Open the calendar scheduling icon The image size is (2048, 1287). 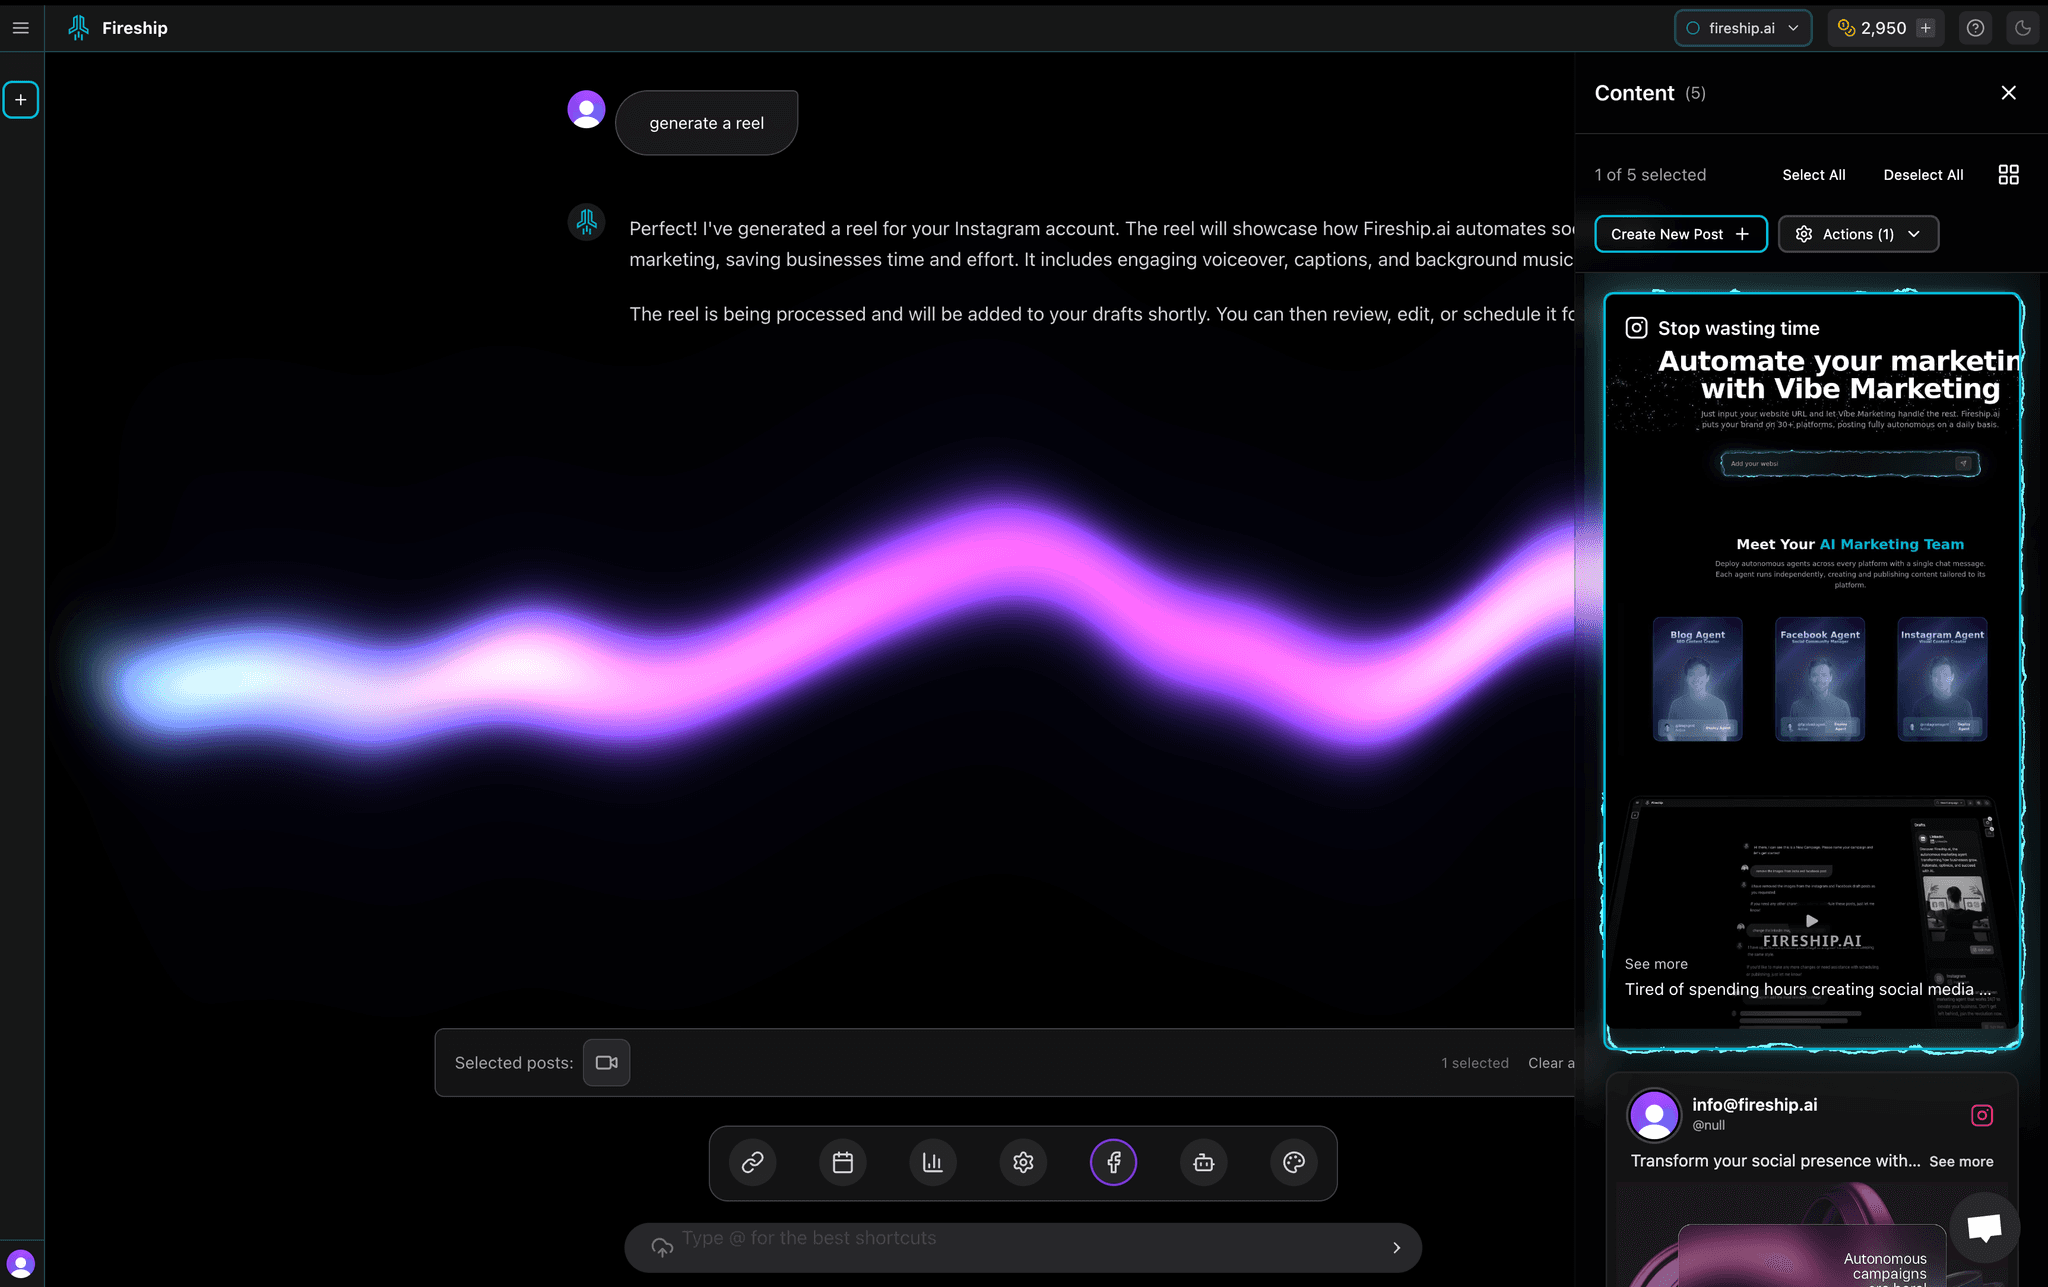[x=842, y=1162]
